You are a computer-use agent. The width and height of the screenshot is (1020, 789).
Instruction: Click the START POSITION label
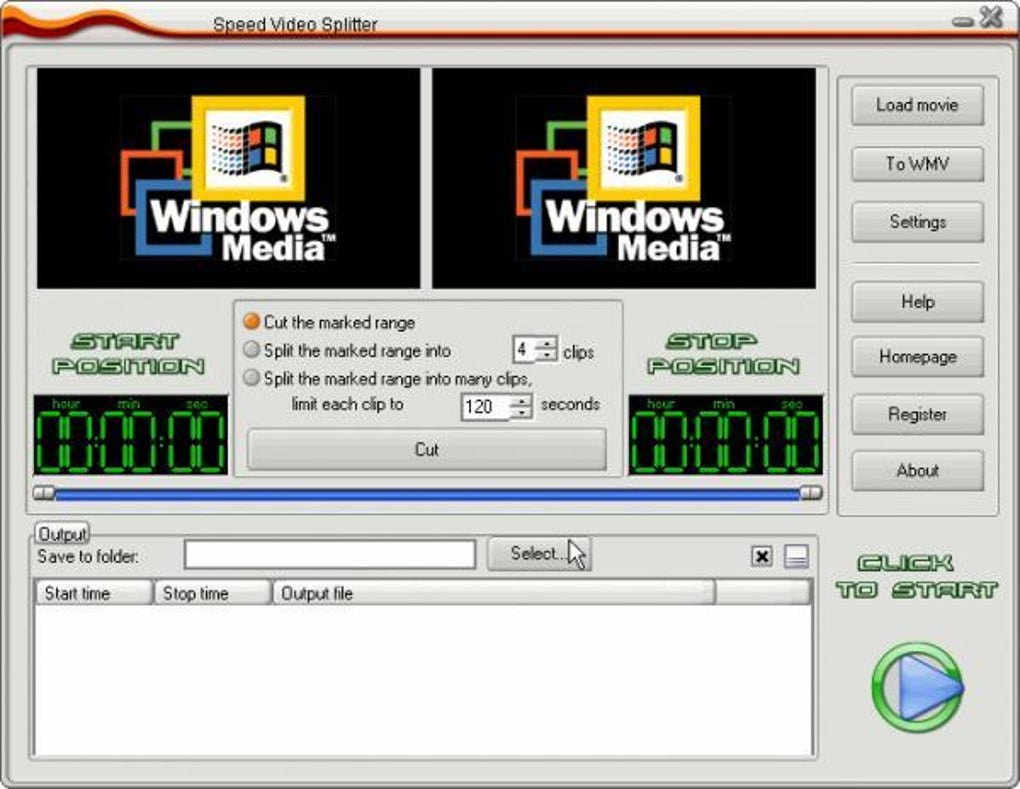pyautogui.click(x=128, y=354)
